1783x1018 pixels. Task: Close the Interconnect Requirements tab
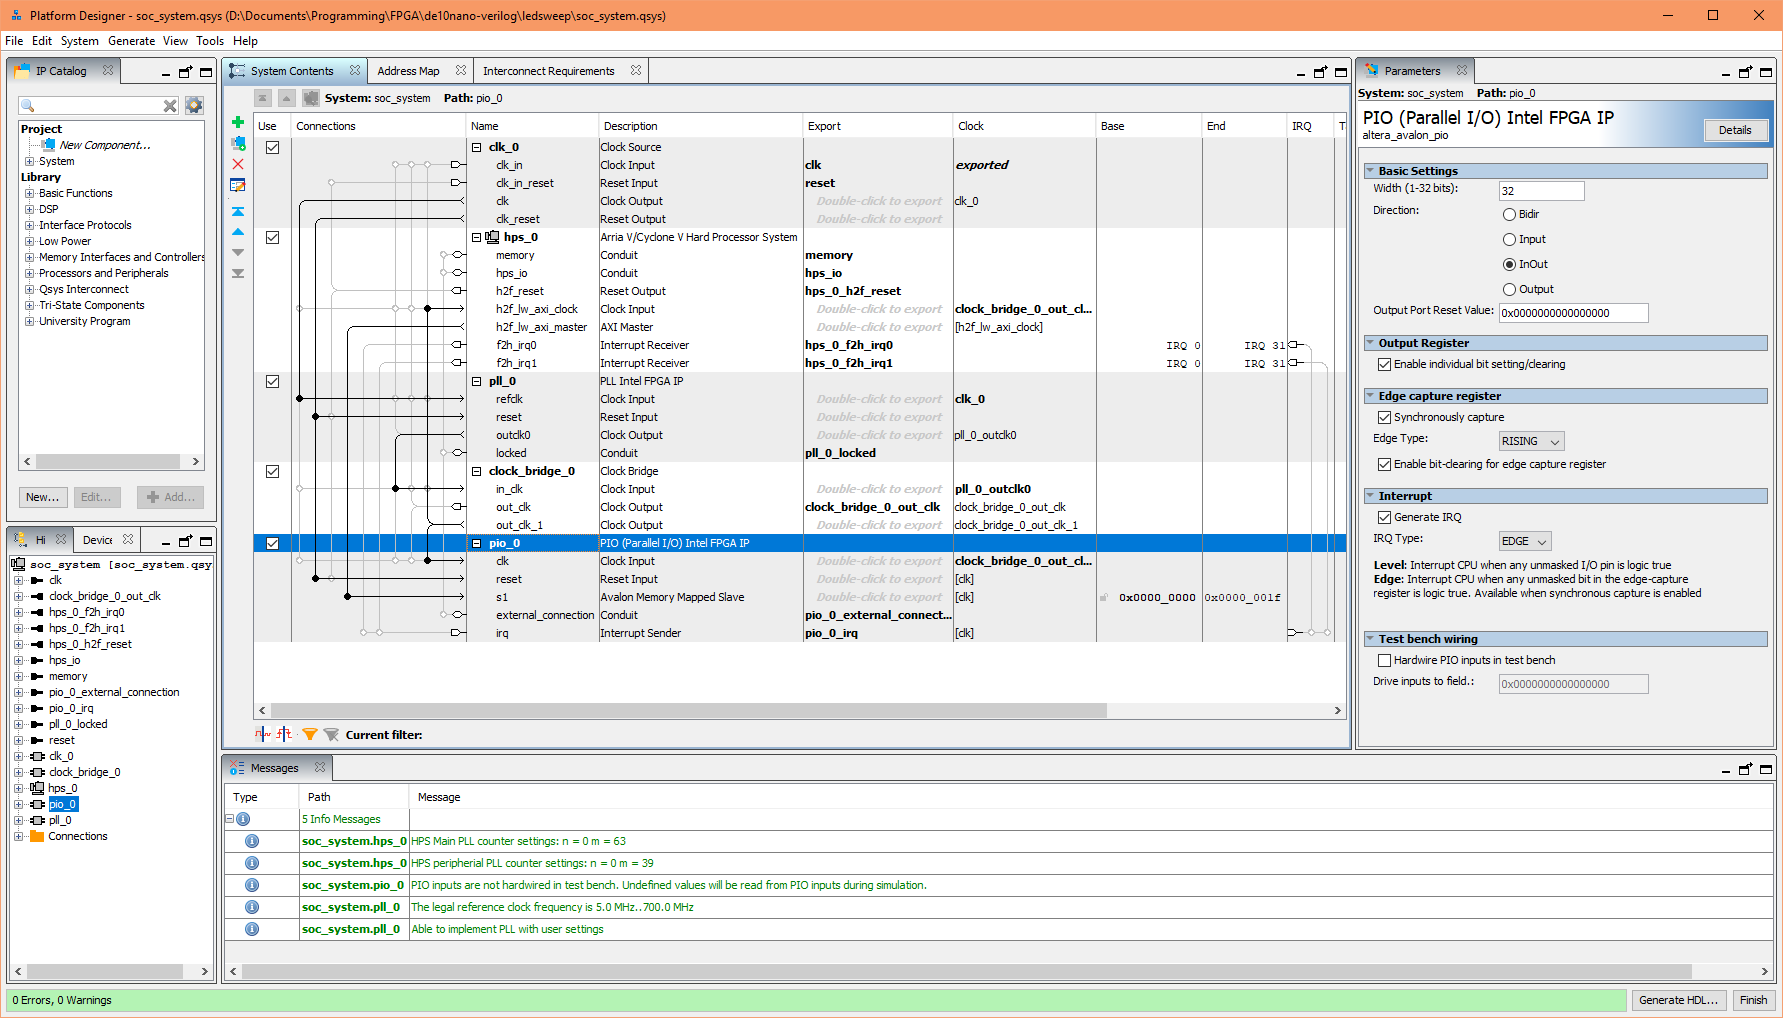pos(636,70)
